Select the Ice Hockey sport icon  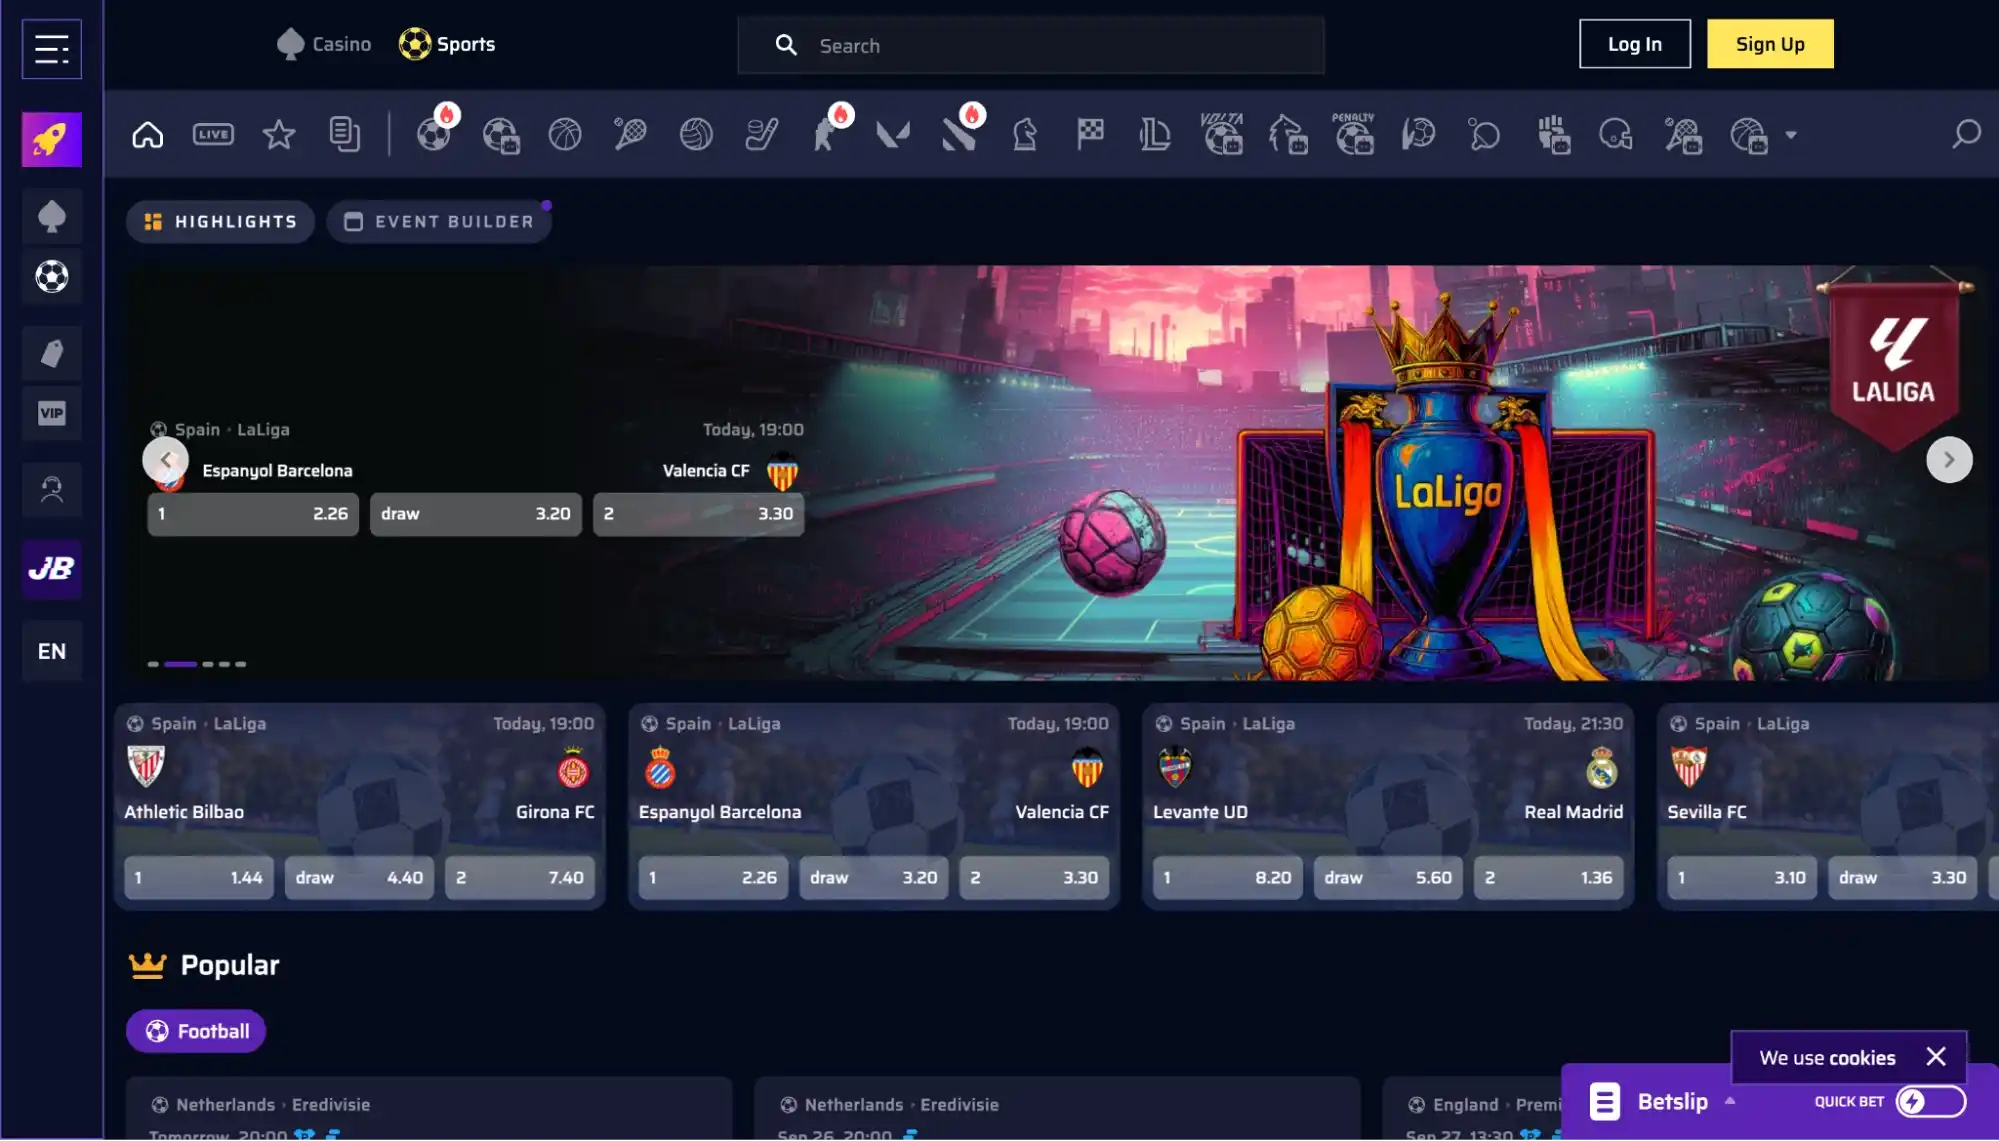pos(762,134)
